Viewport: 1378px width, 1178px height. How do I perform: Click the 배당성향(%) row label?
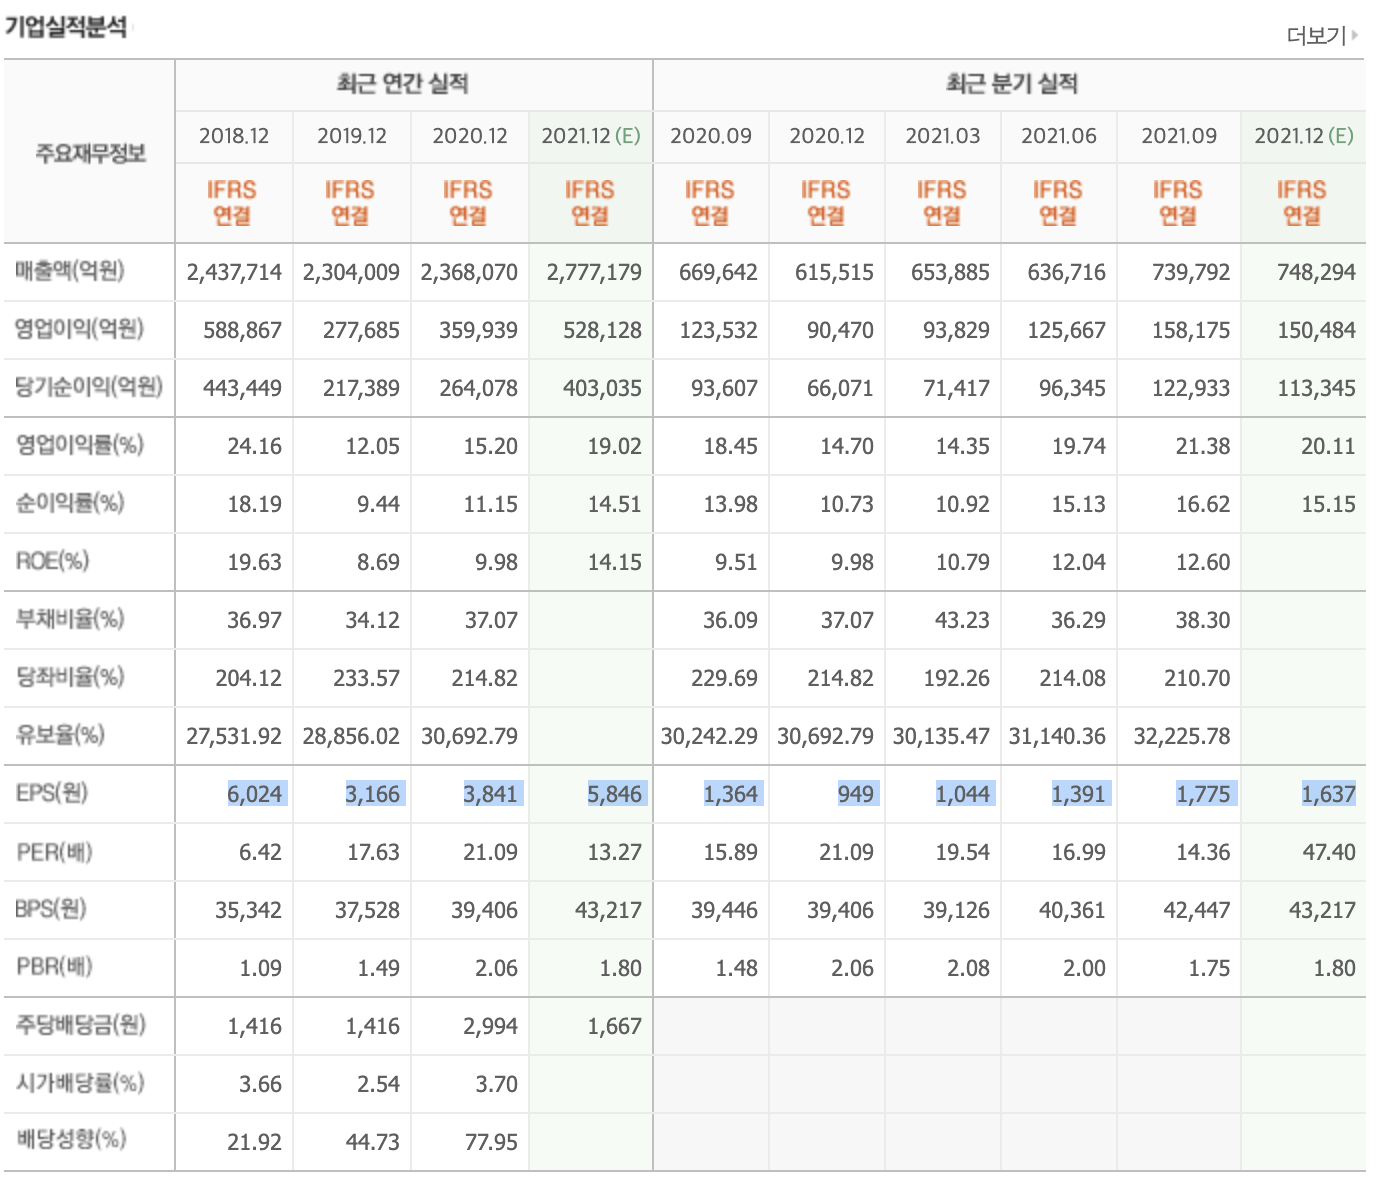click(x=71, y=1139)
